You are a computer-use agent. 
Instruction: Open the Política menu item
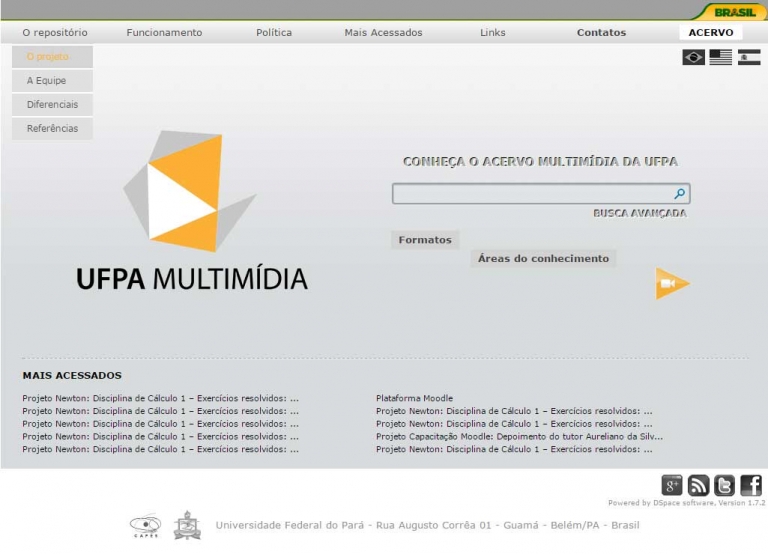pyautogui.click(x=274, y=32)
